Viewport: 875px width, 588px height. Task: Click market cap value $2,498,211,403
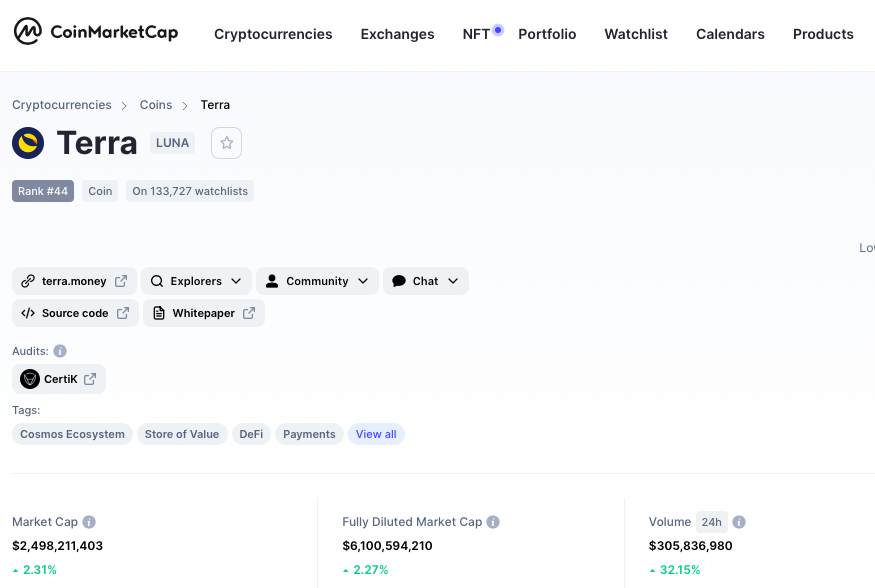(57, 546)
